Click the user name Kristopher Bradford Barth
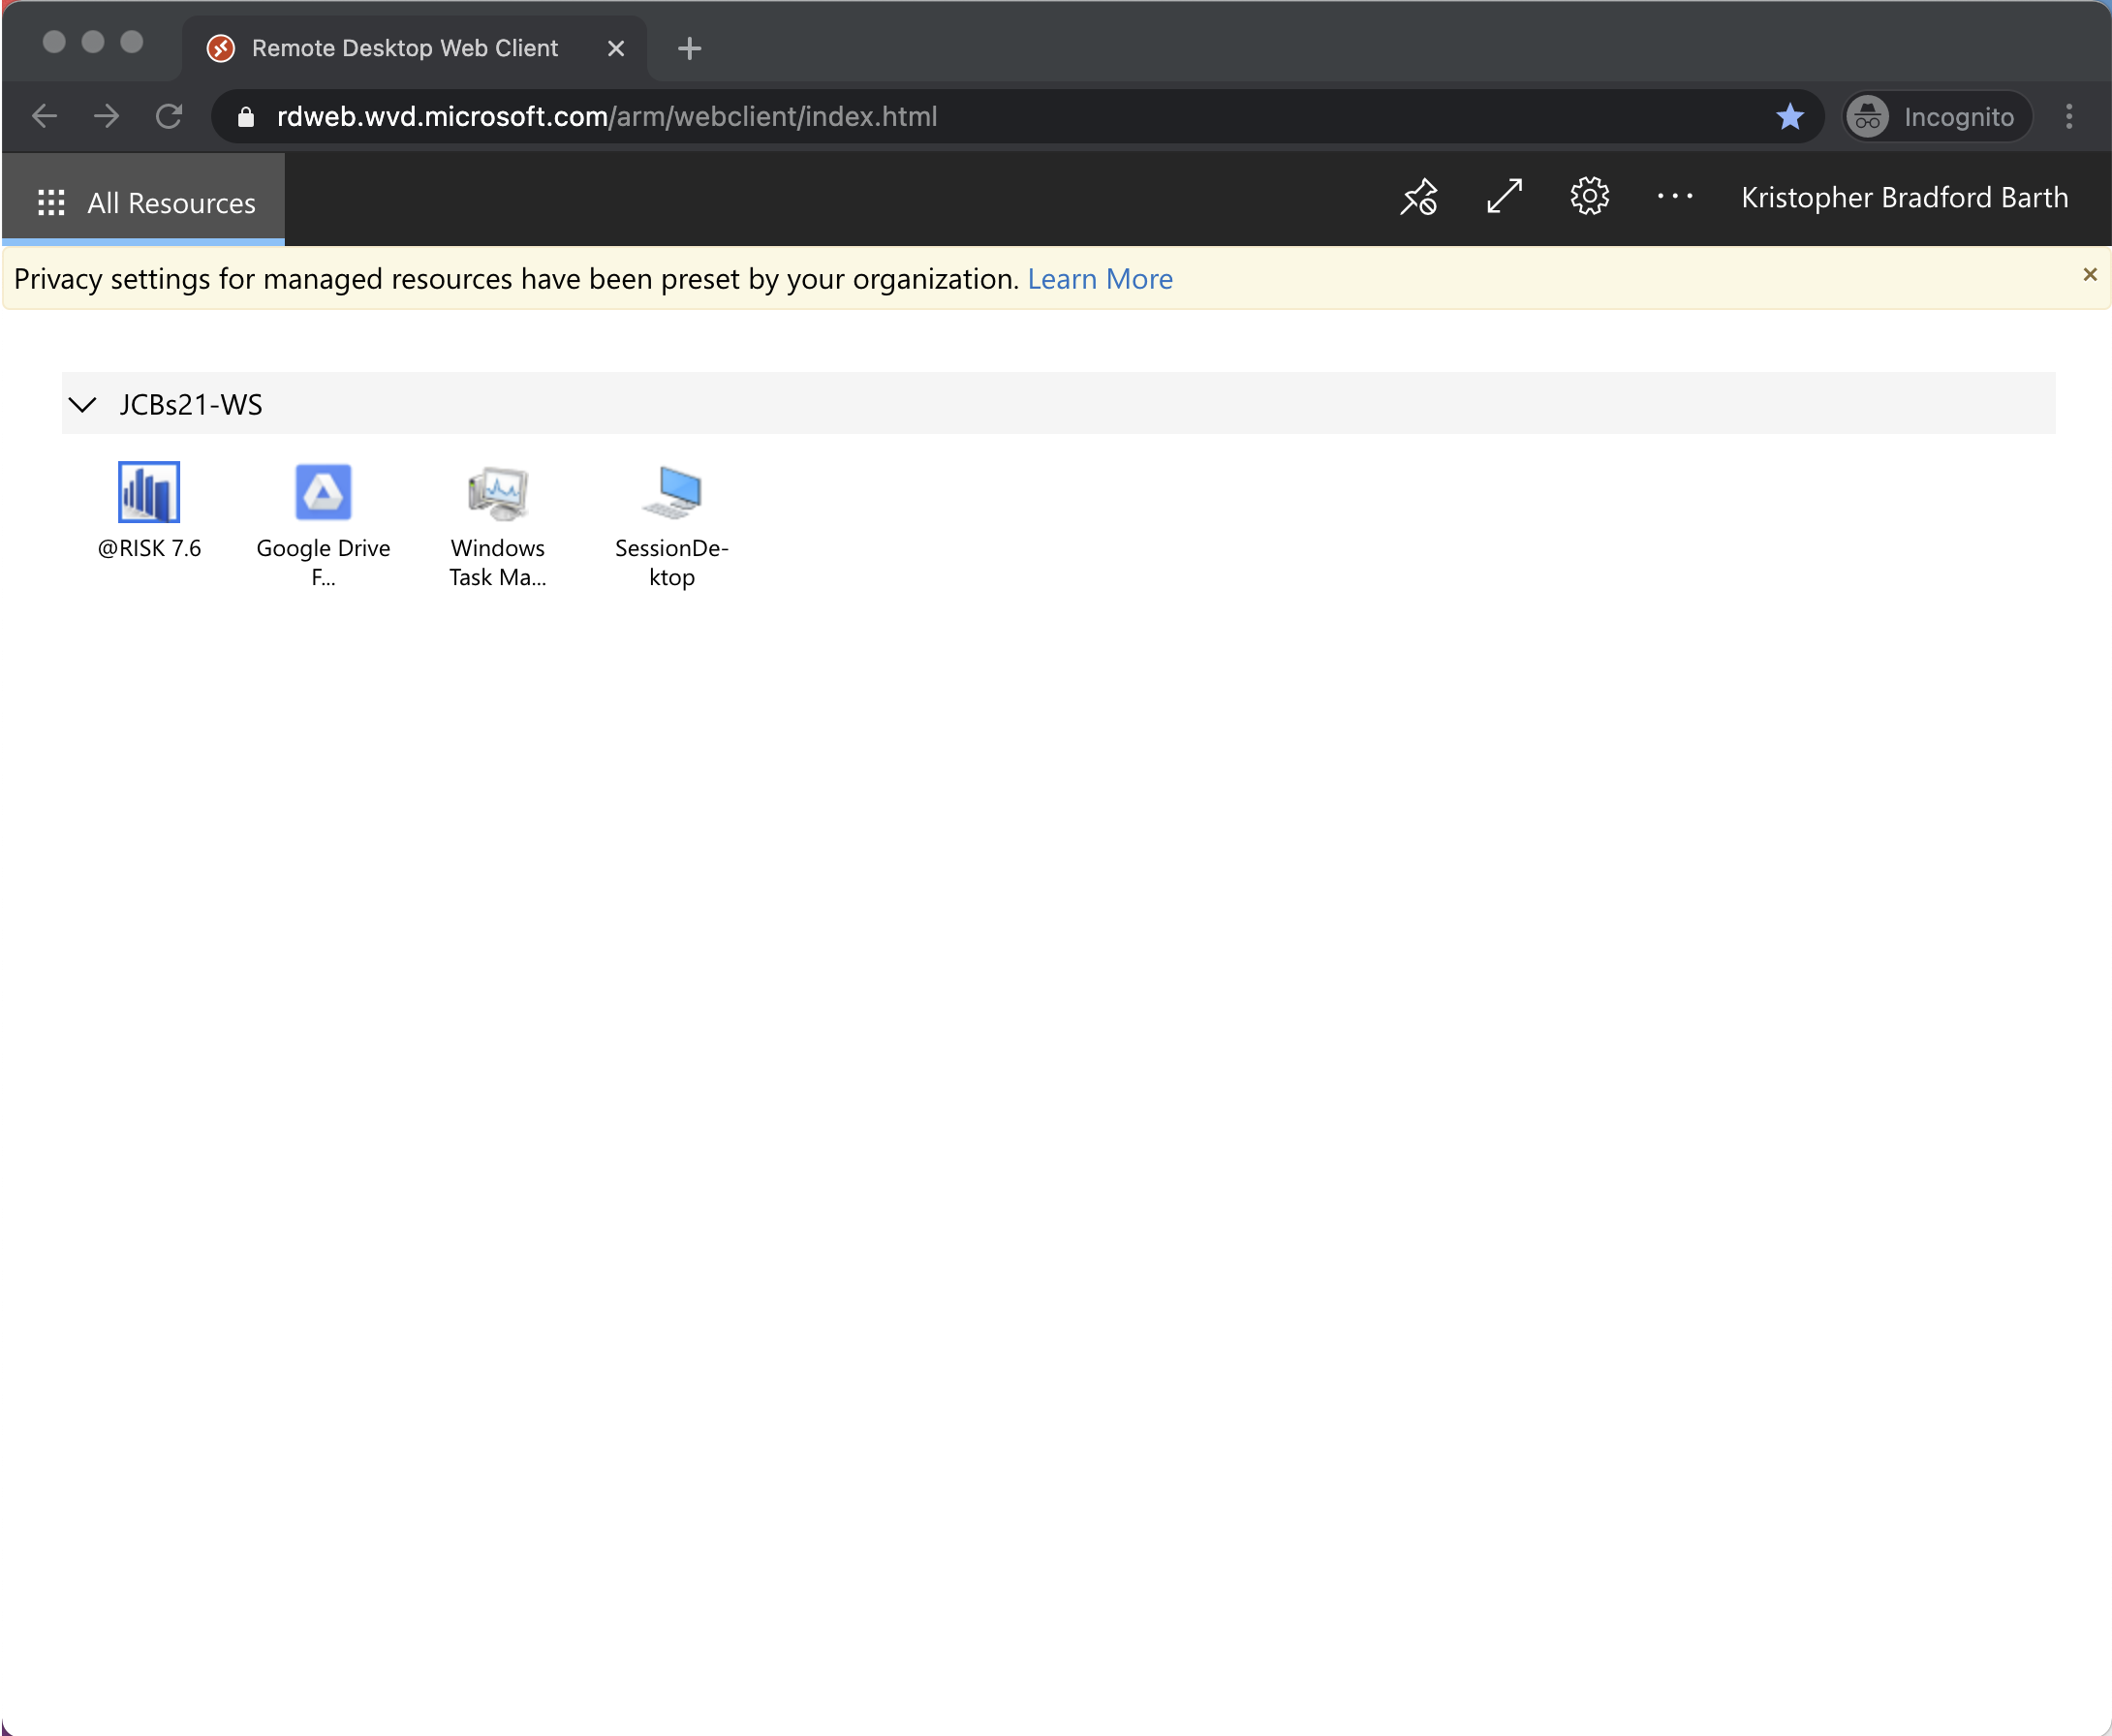The image size is (2112, 1736). [1904, 198]
